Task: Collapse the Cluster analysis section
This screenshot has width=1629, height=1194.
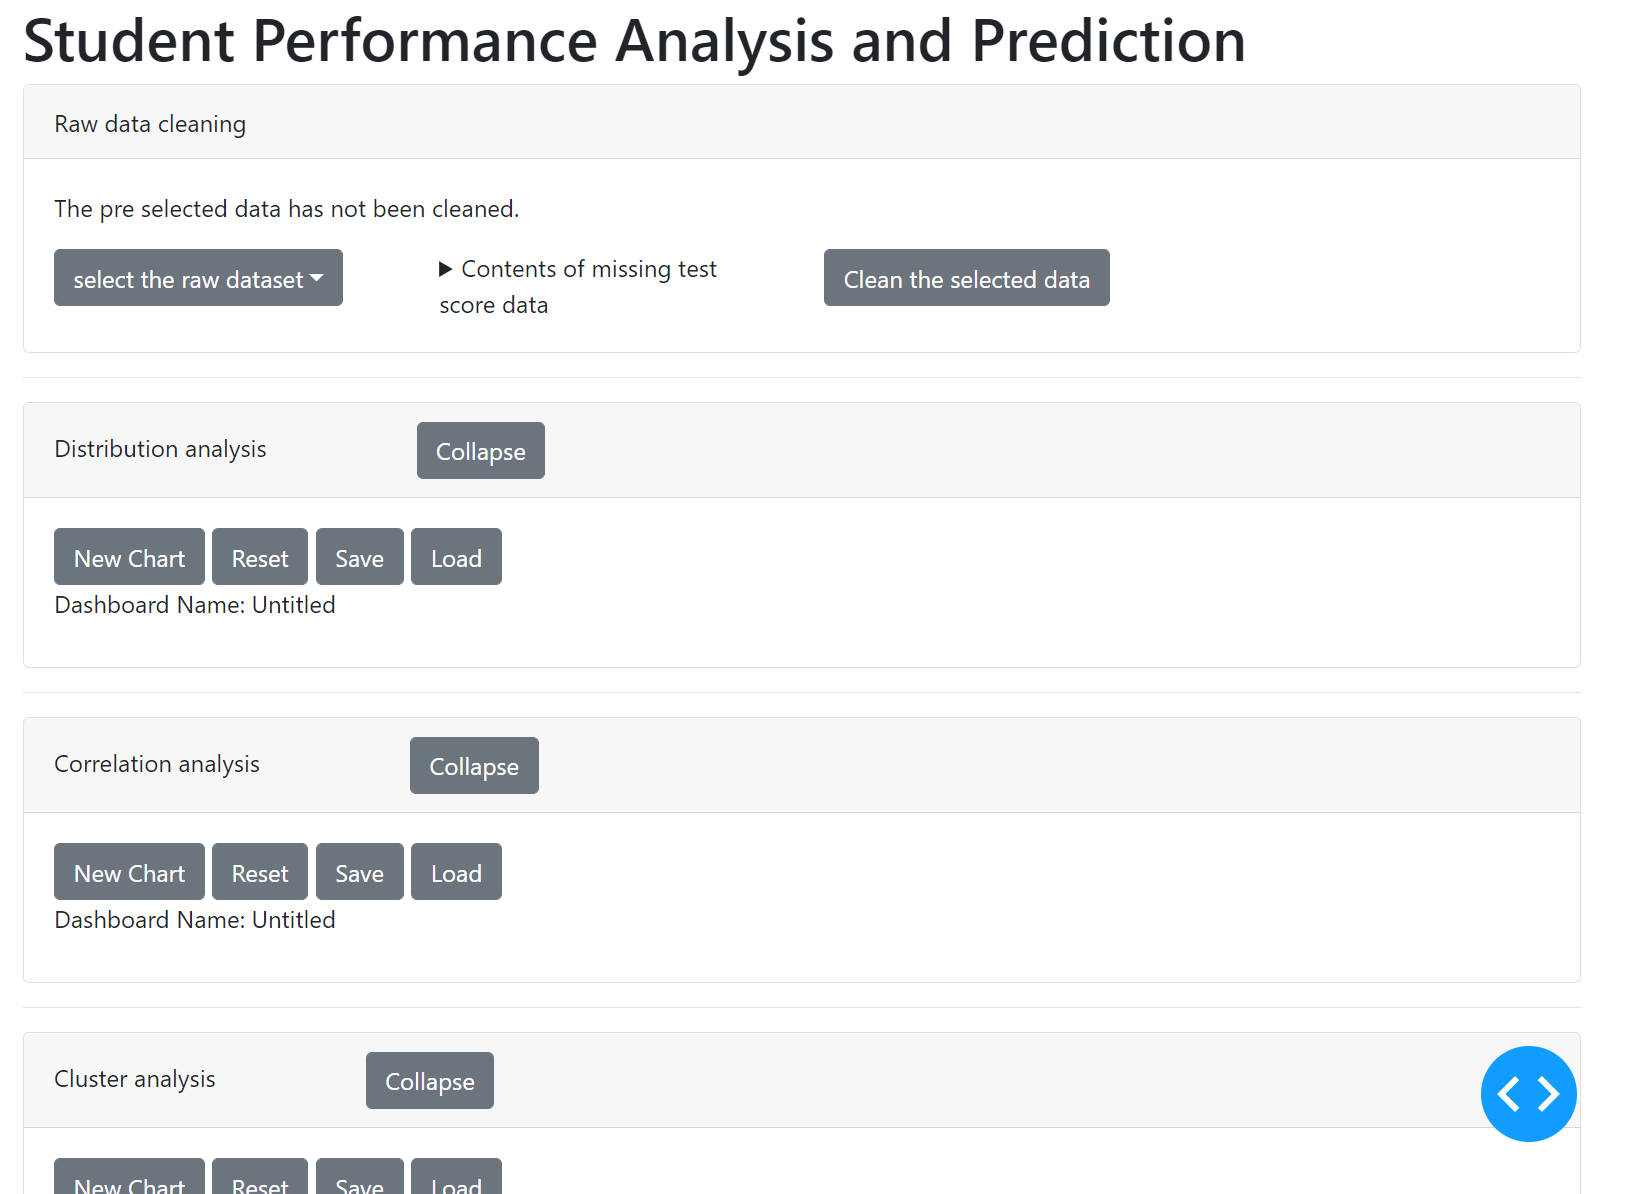Action: click(x=429, y=1081)
